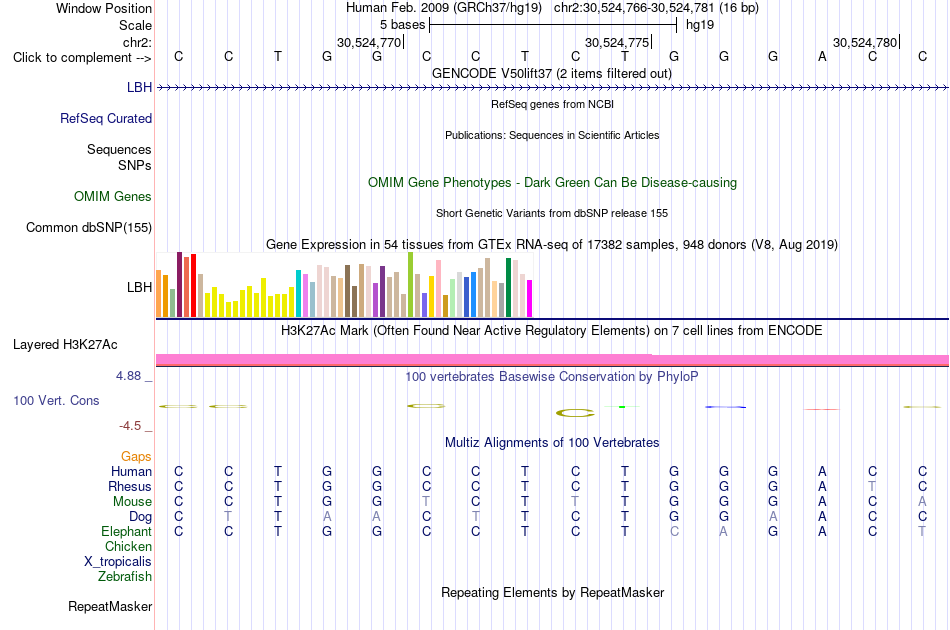Click the Zebrafish species row label
Screen dimensions: 950x630
(x=125, y=576)
